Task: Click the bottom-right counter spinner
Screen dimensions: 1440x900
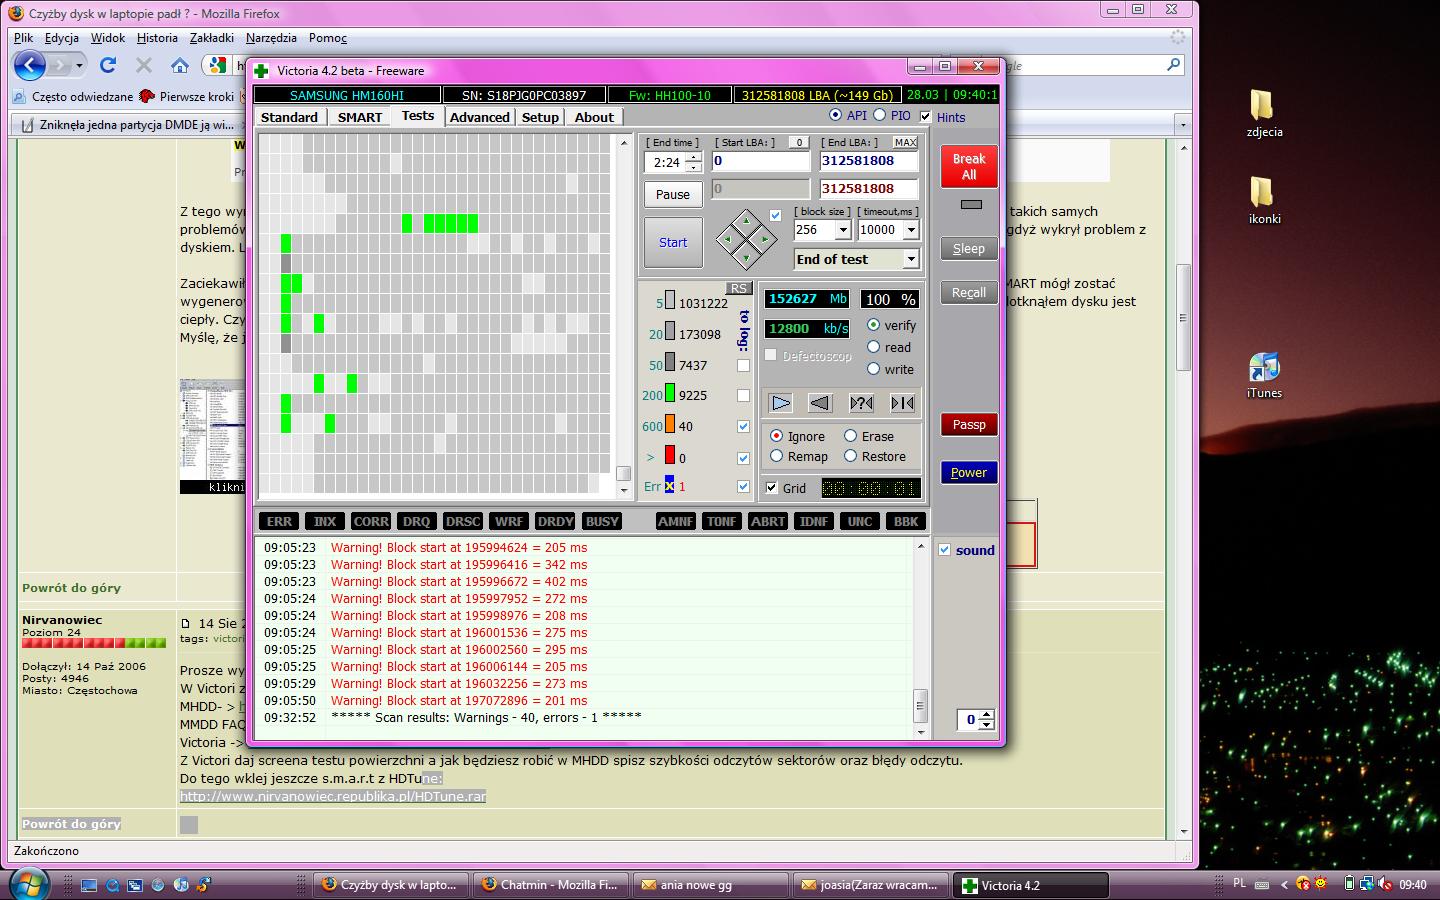Action: pos(987,719)
